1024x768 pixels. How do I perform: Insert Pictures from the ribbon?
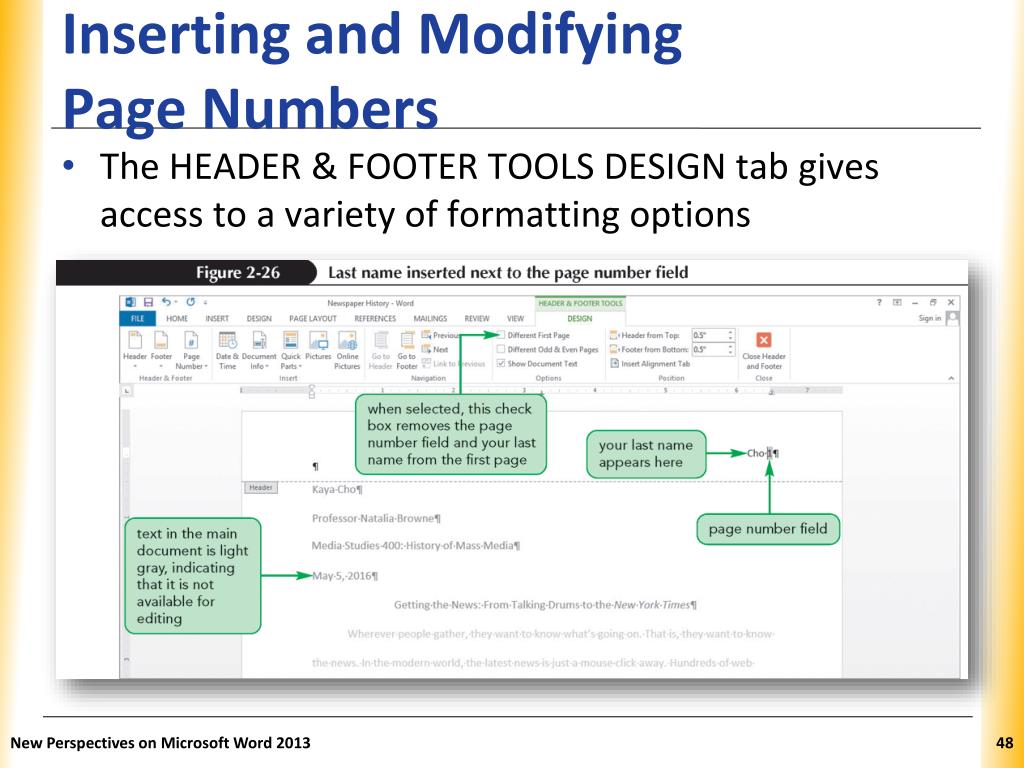tap(318, 346)
